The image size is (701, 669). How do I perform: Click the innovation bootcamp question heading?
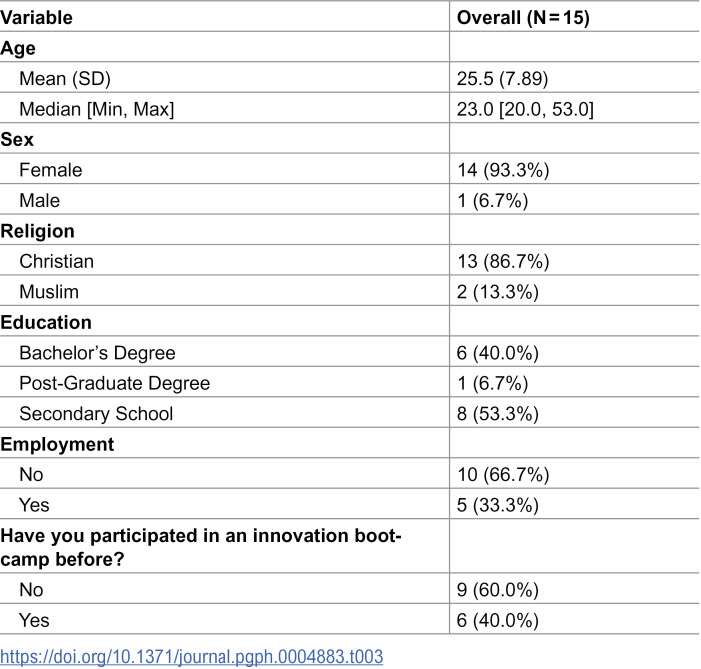point(201,547)
